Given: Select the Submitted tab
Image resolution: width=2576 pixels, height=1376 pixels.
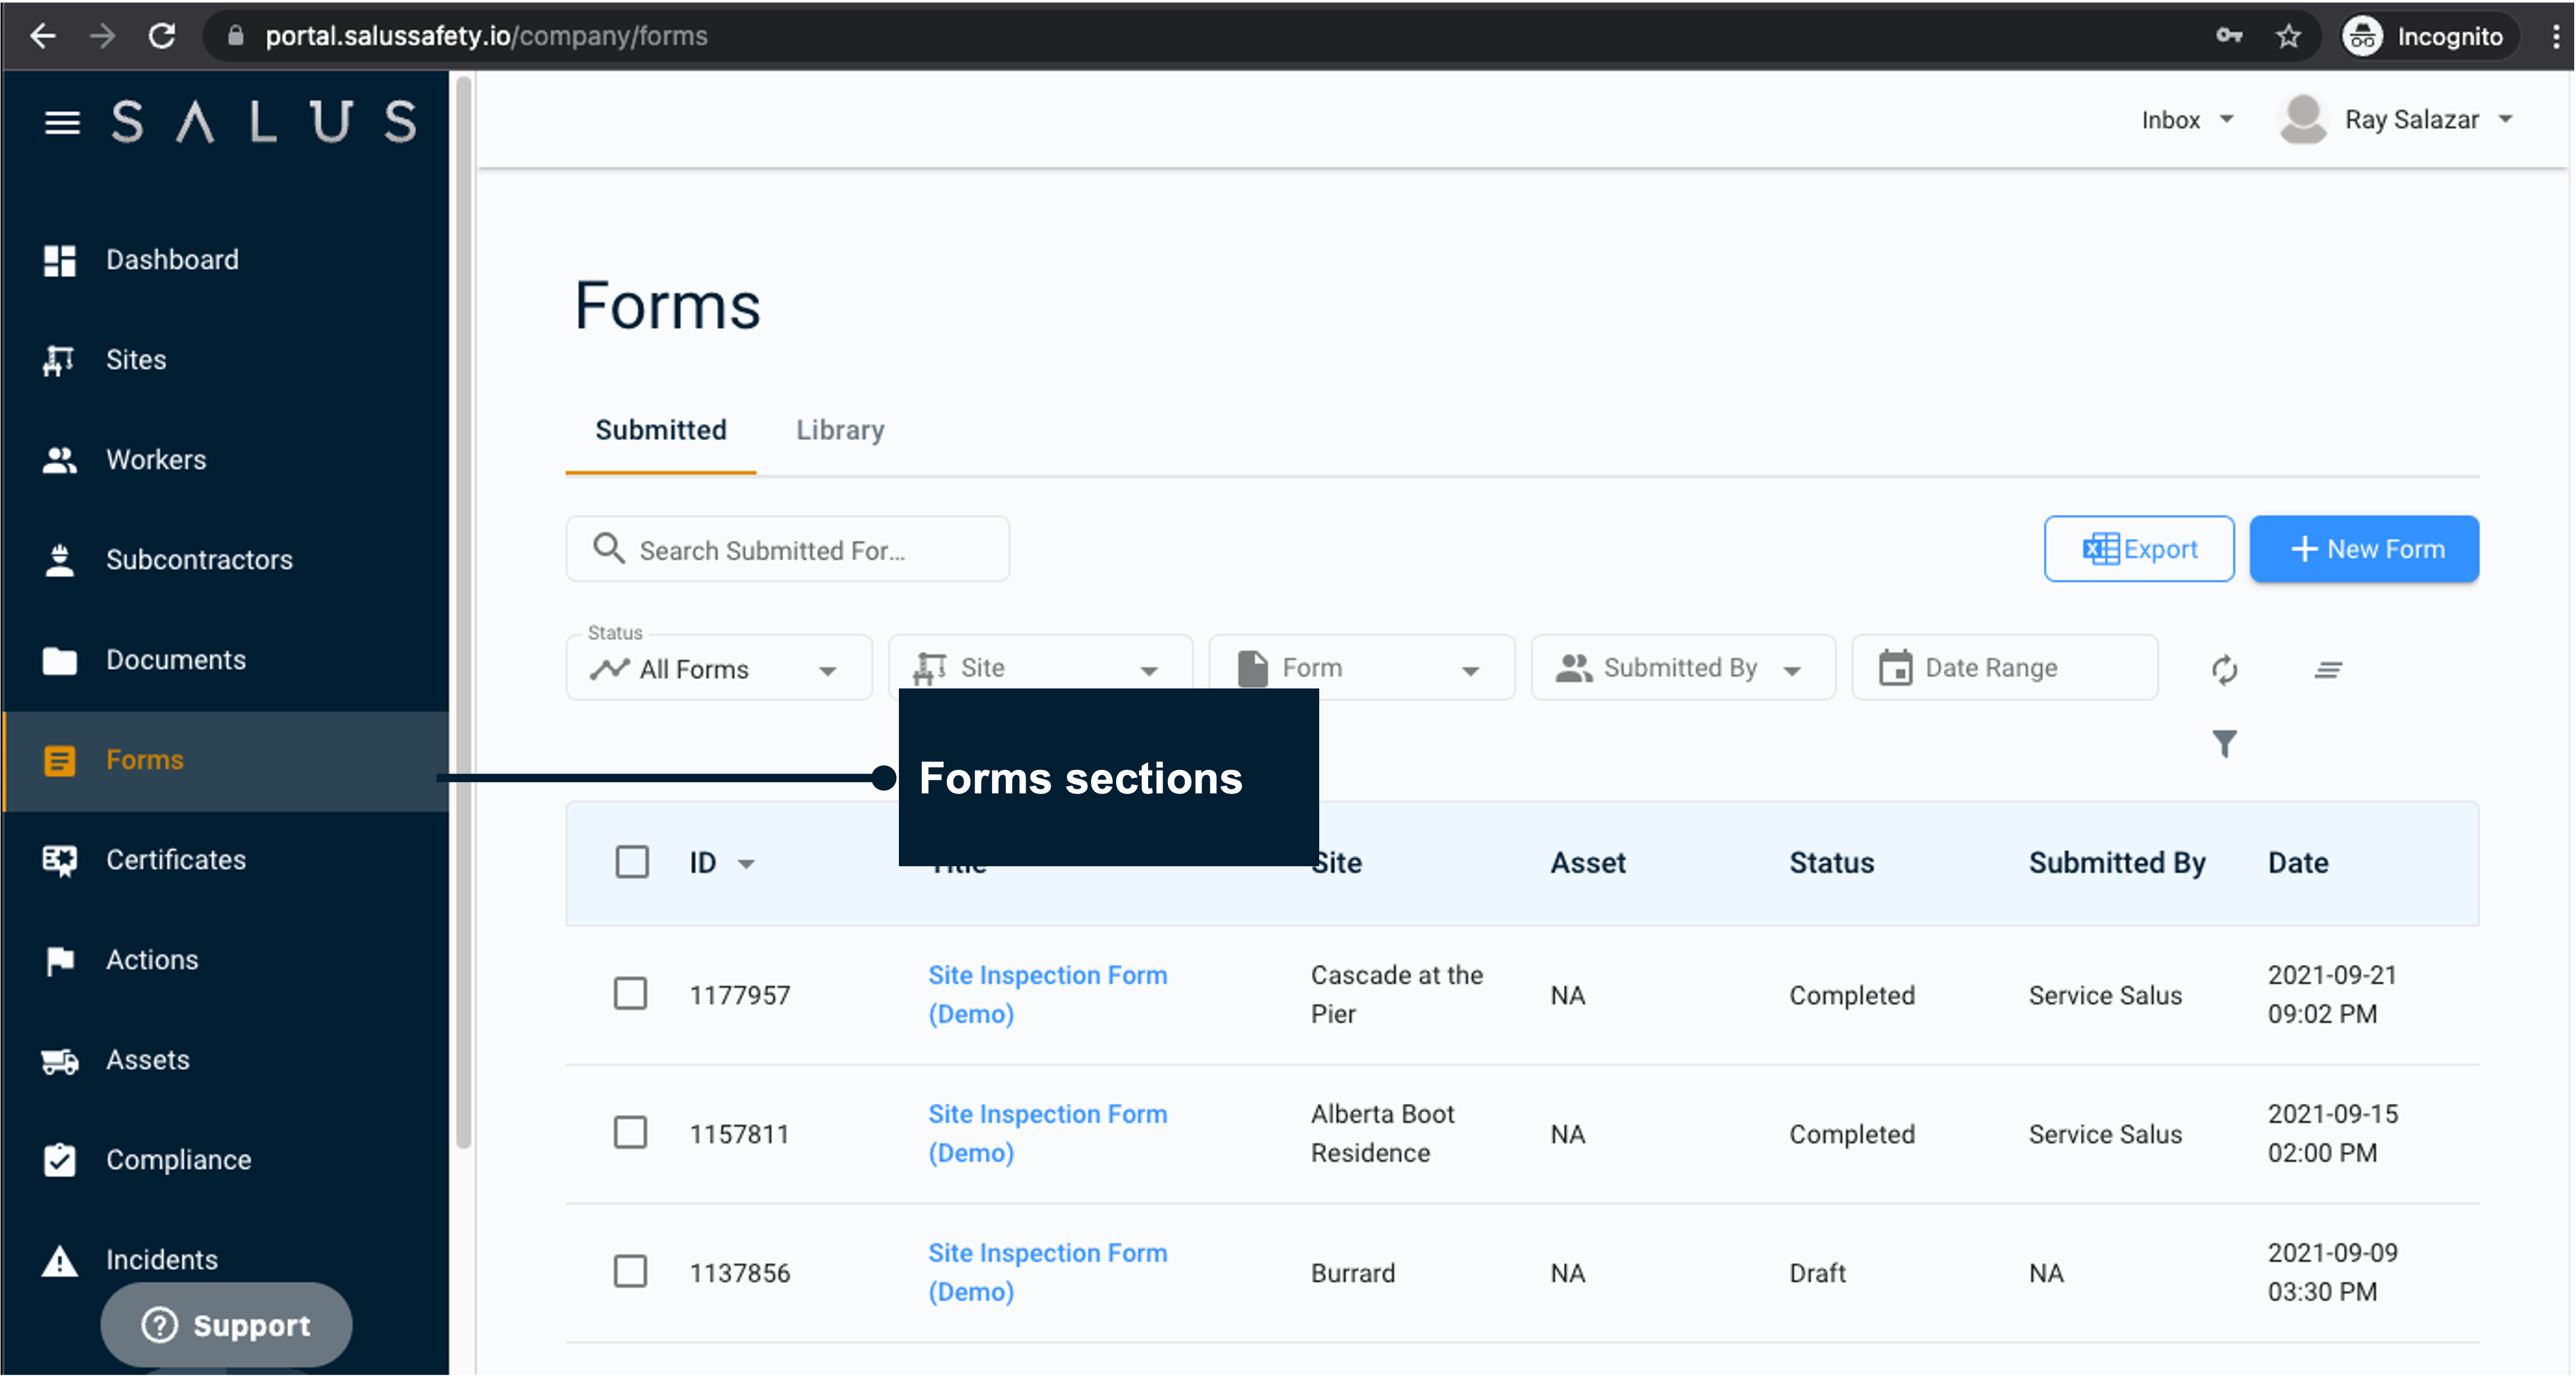Looking at the screenshot, I should [x=660, y=430].
